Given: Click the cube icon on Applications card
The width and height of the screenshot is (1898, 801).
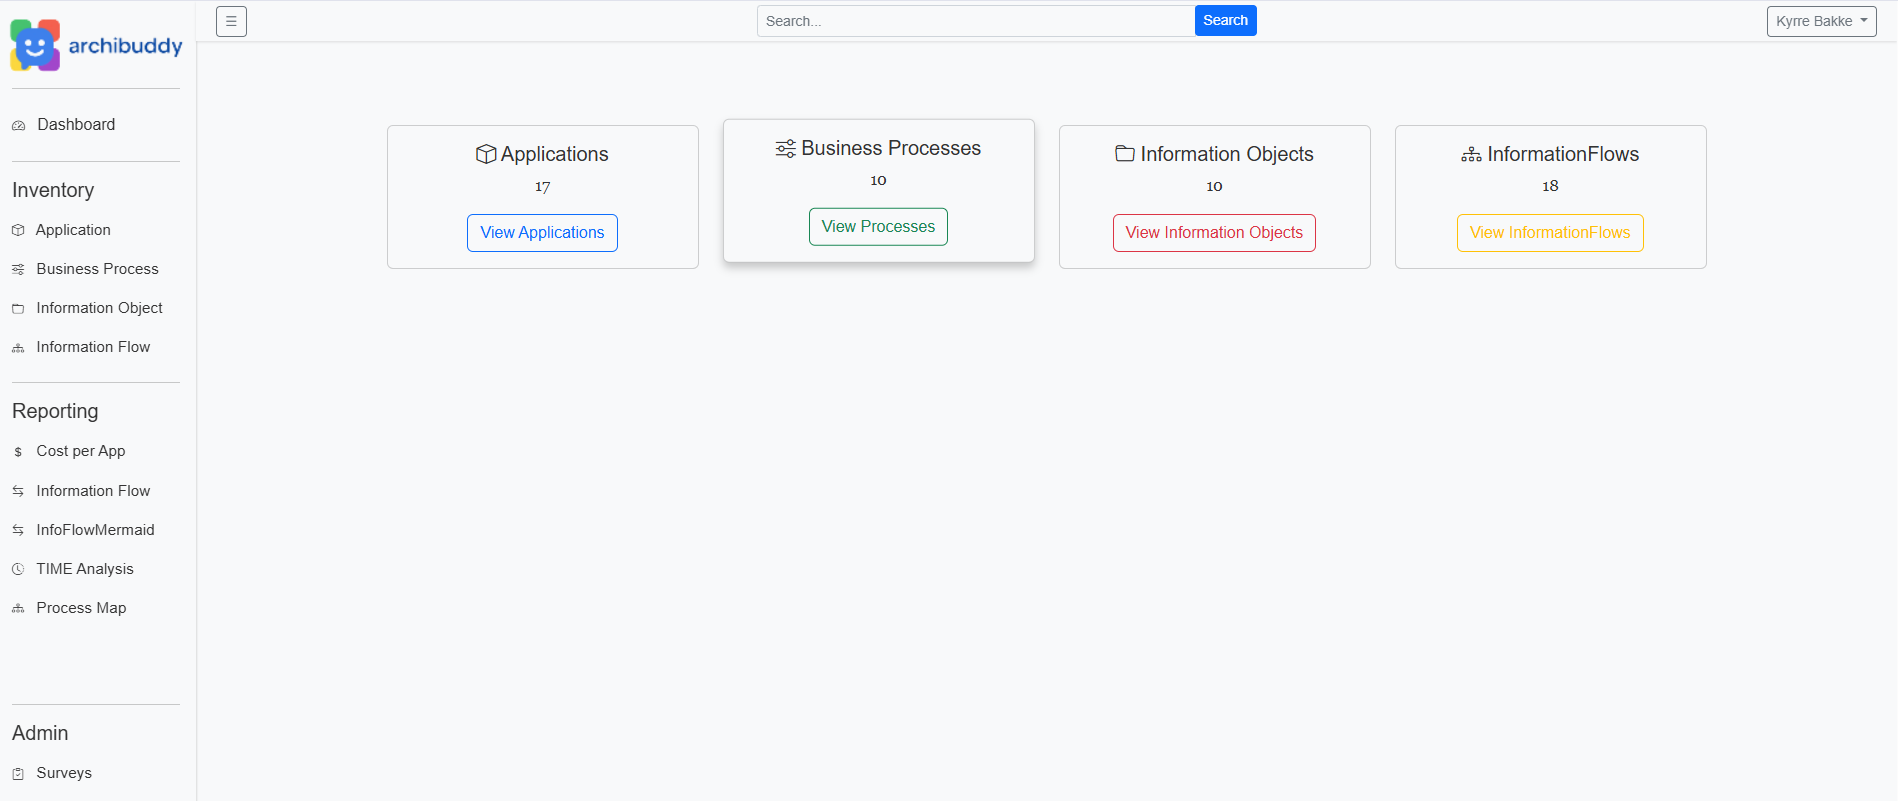Looking at the screenshot, I should coord(486,154).
